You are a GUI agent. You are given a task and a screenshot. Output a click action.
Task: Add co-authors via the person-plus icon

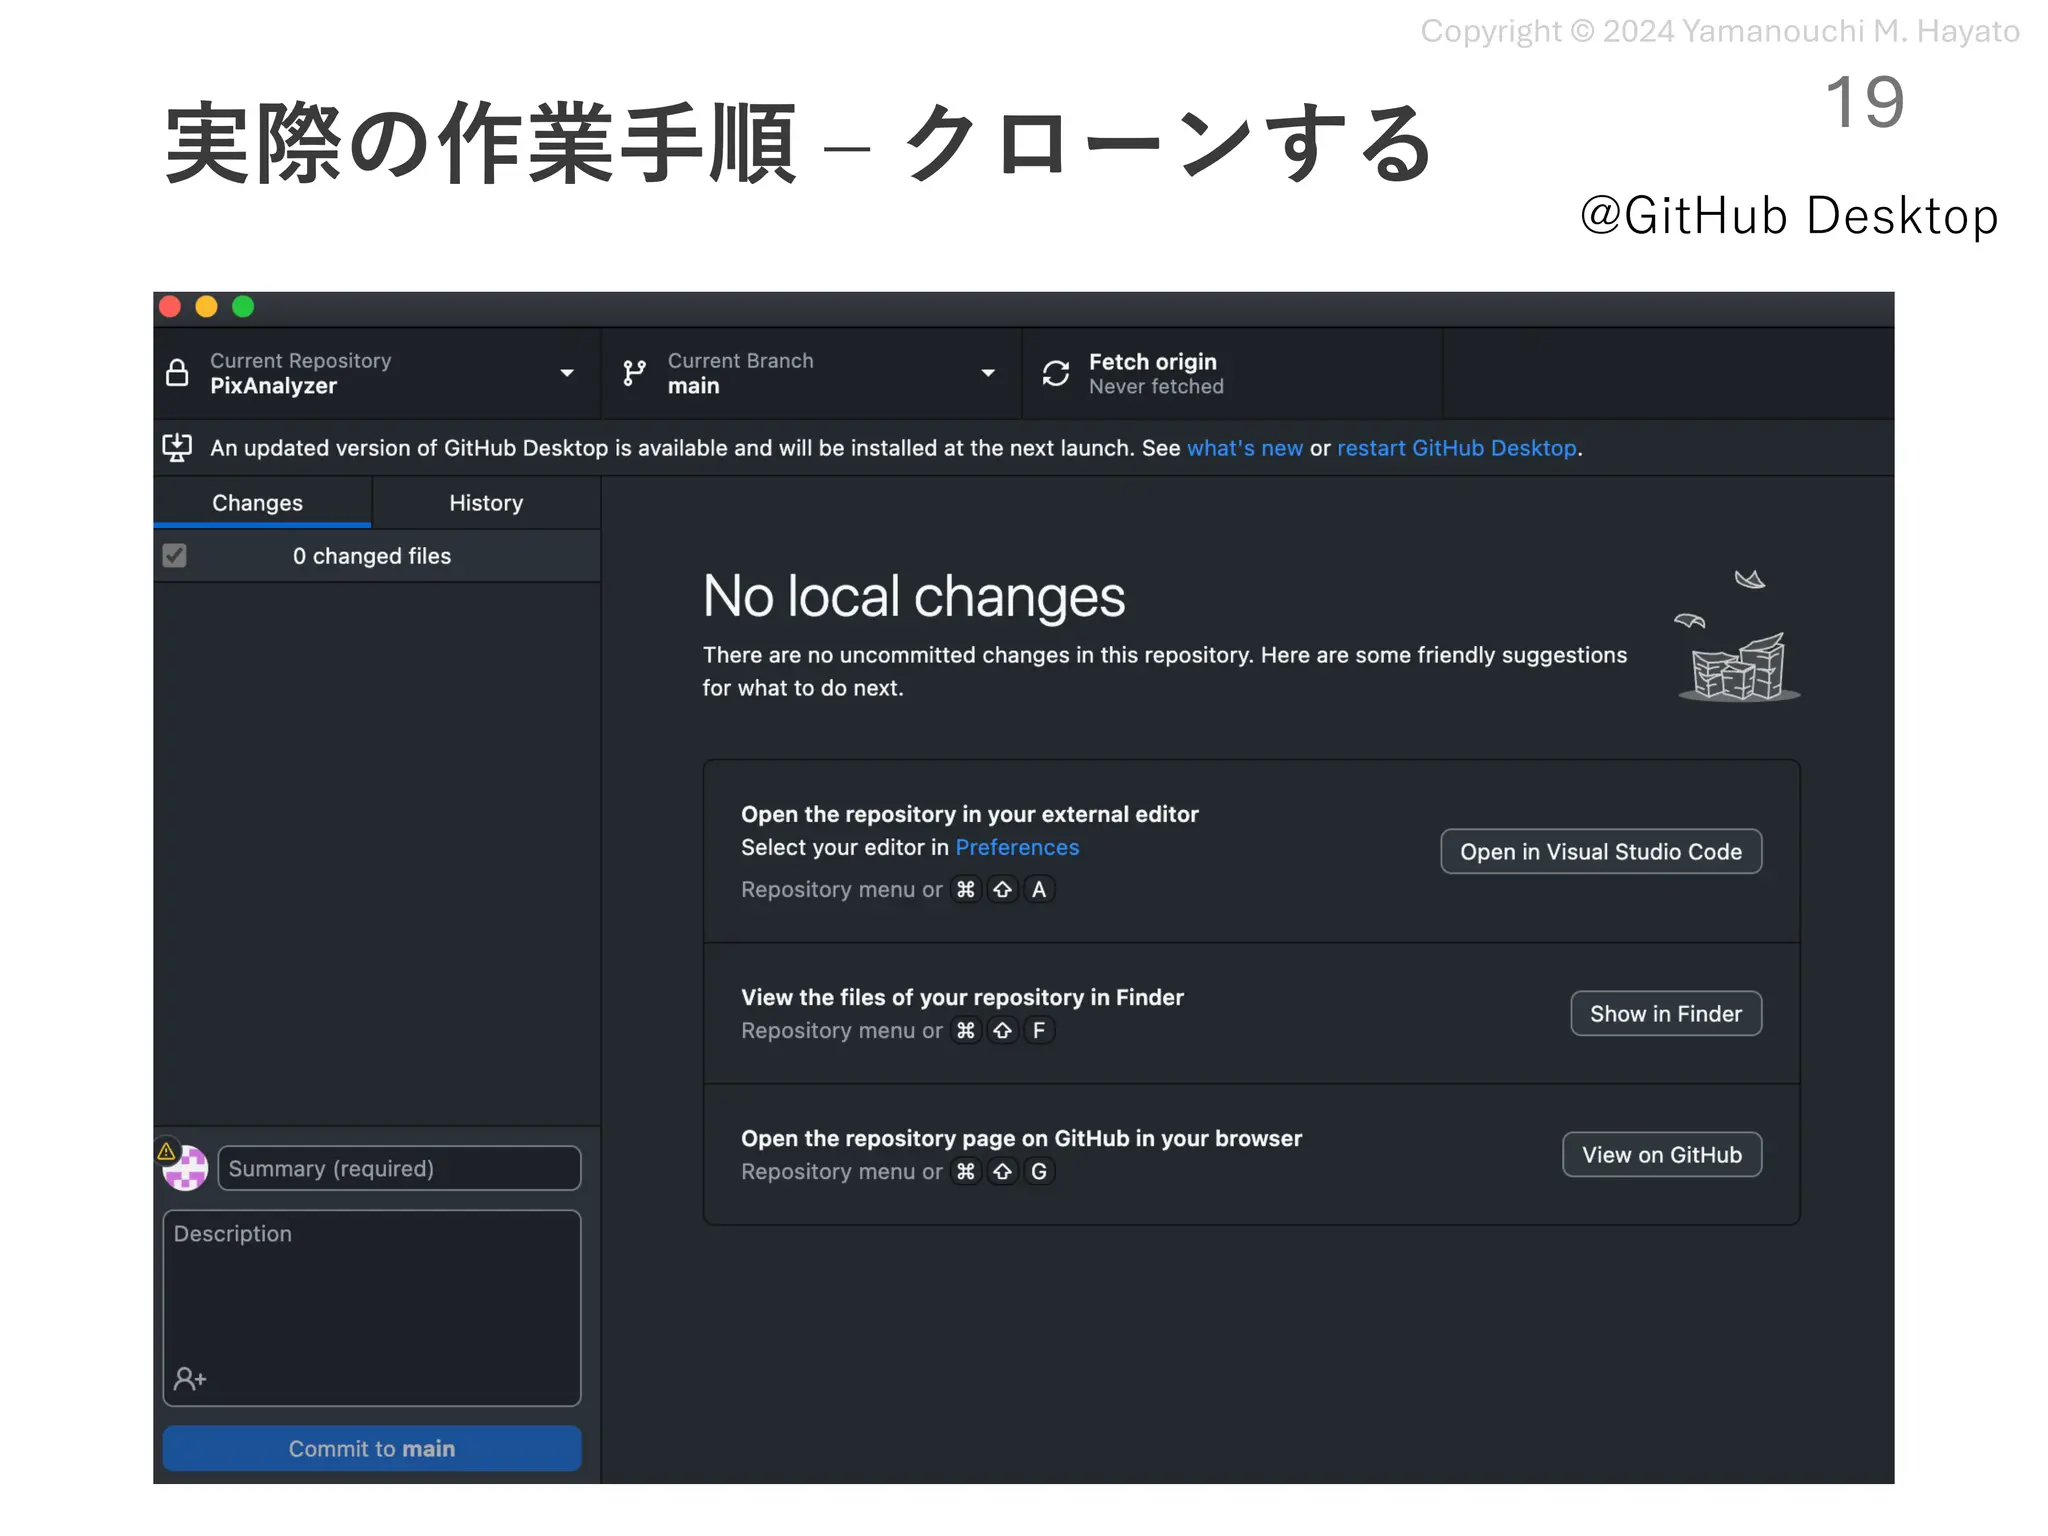point(189,1379)
